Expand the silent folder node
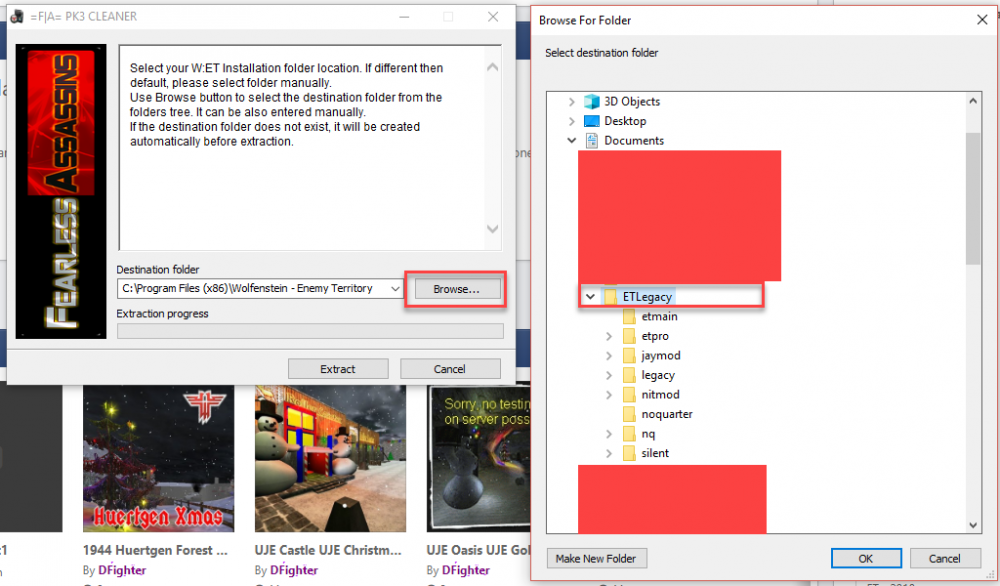Image resolution: width=1000 pixels, height=586 pixels. pos(609,453)
